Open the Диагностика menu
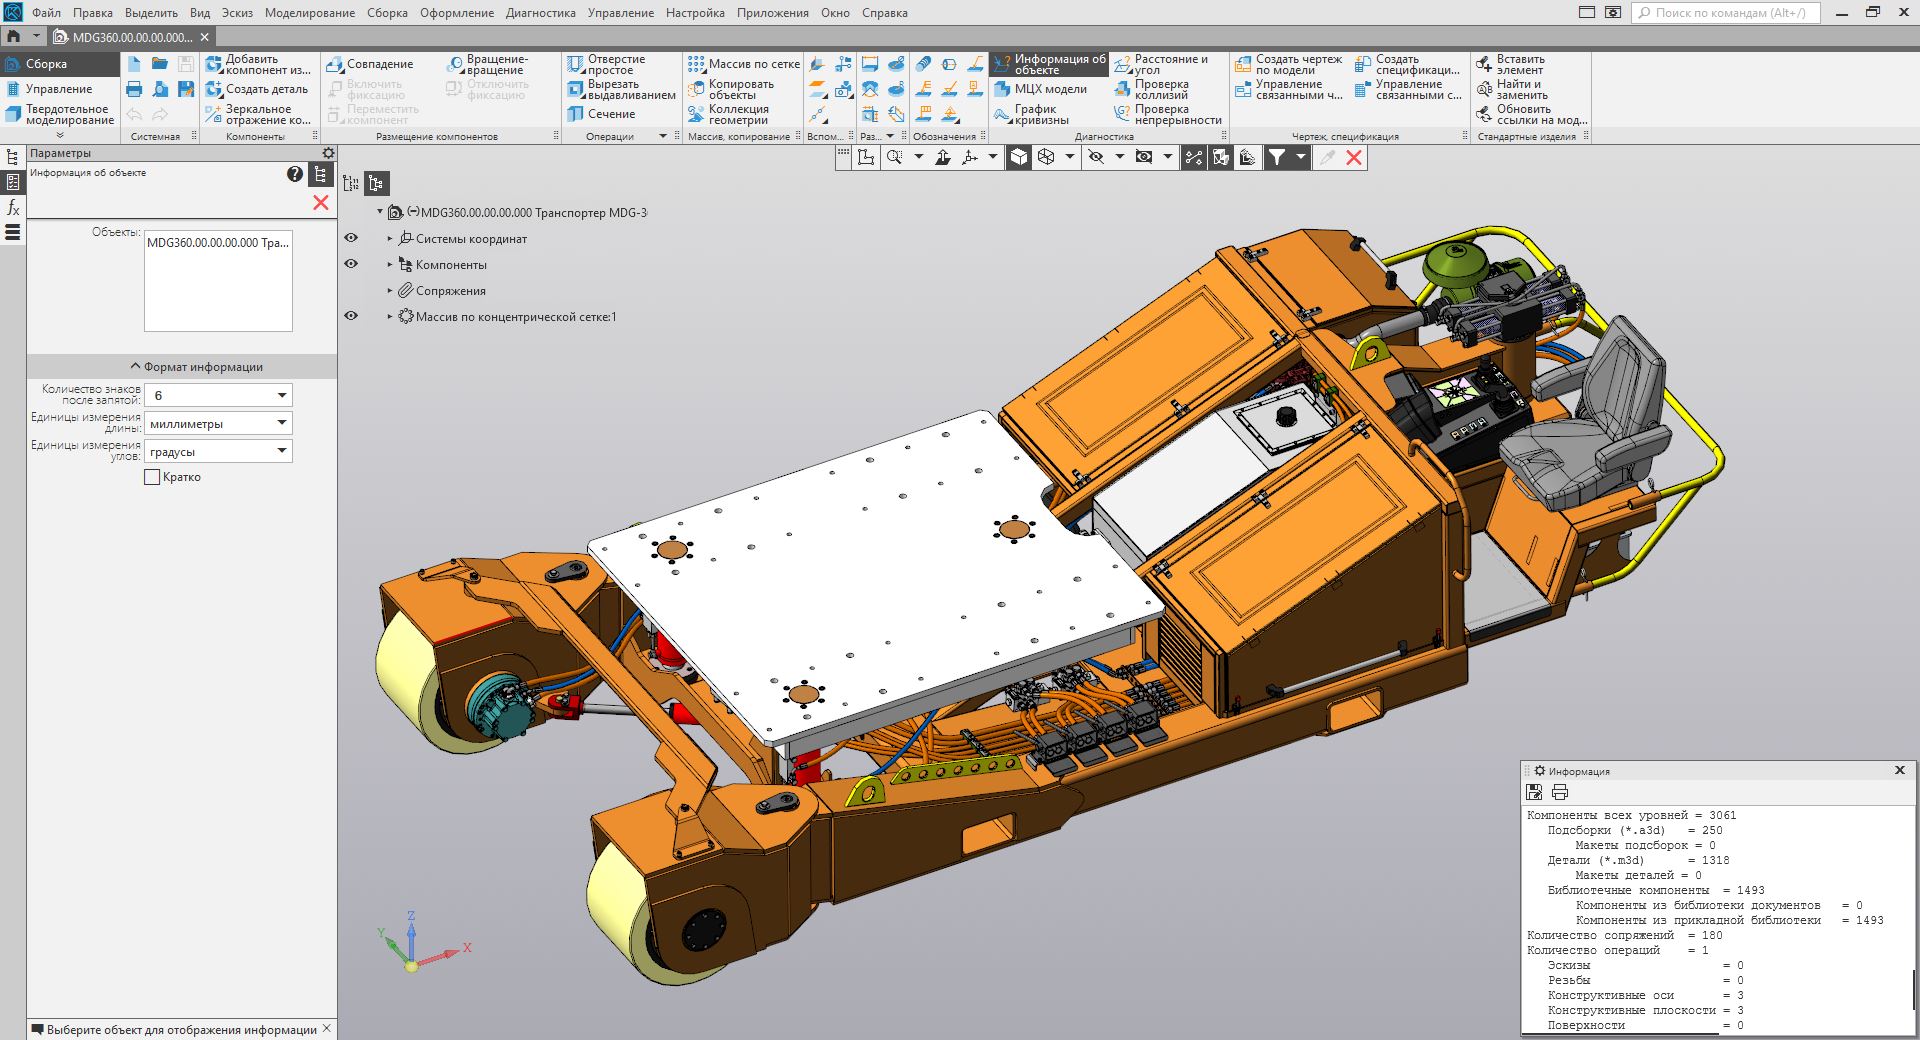 click(540, 13)
